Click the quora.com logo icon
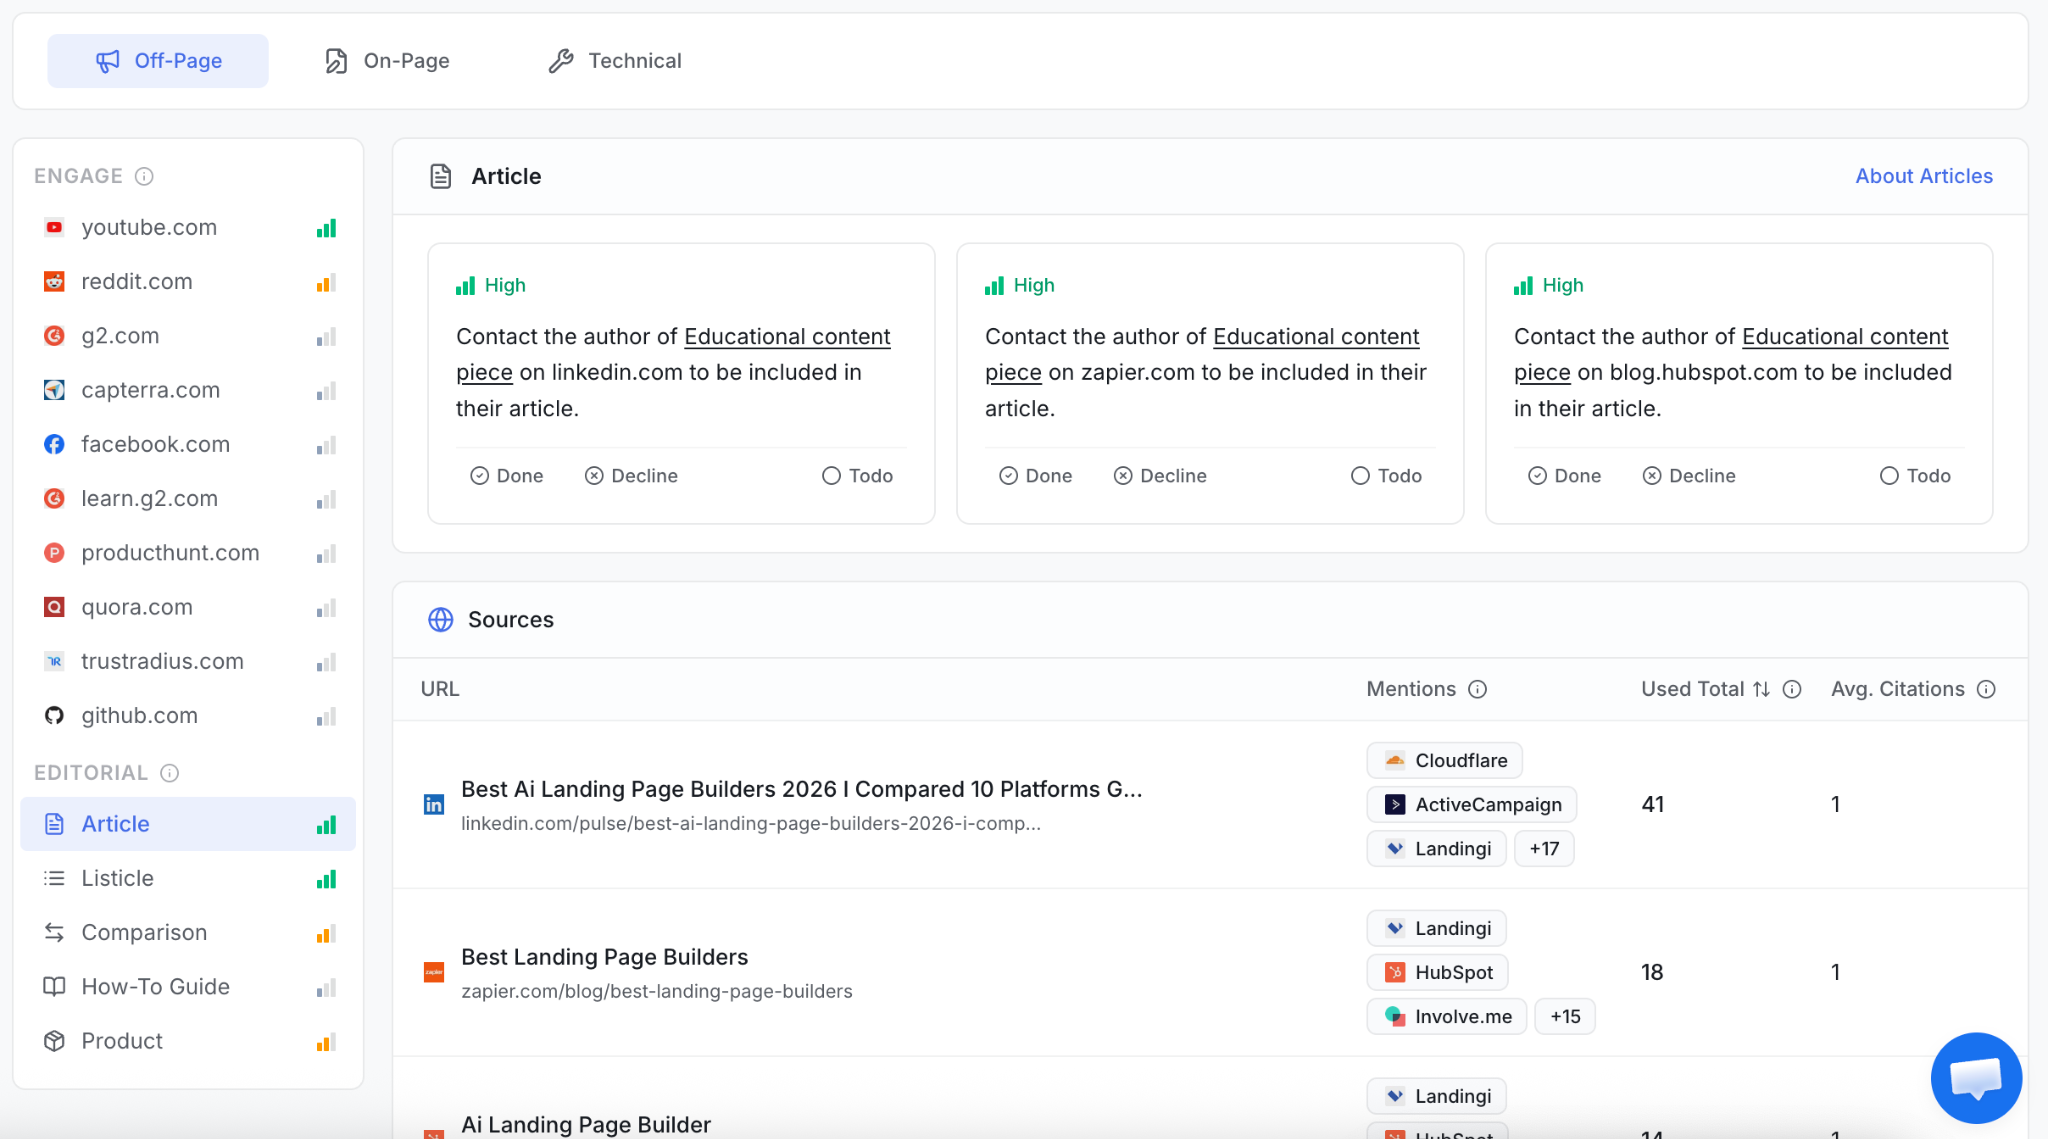This screenshot has height=1139, width=2048. point(54,607)
